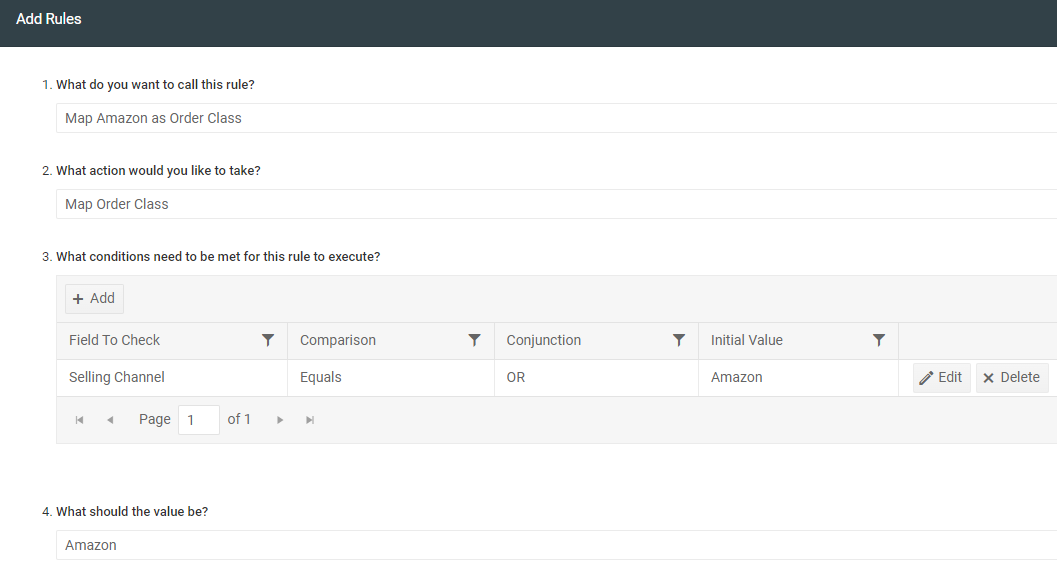Click the page number input box

click(x=199, y=420)
